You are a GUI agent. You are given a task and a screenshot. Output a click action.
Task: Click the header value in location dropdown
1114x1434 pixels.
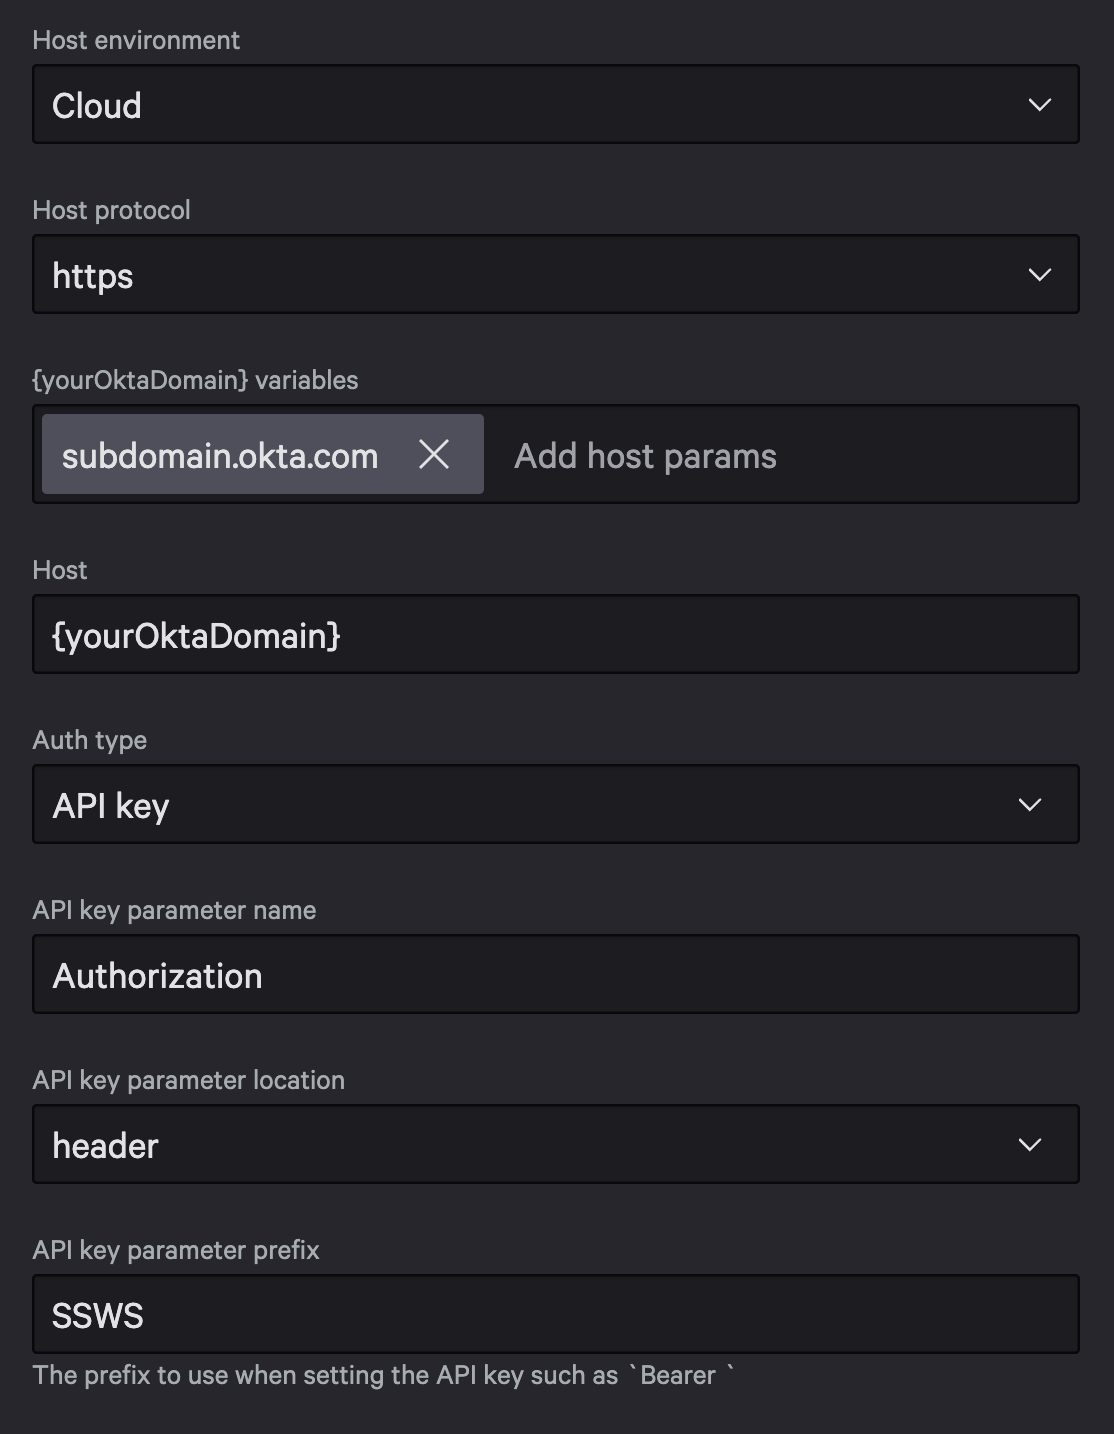click(x=105, y=1144)
